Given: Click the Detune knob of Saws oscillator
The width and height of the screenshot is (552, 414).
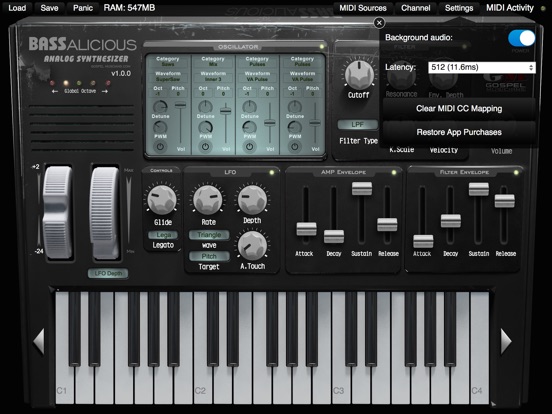Looking at the screenshot, I should pyautogui.click(x=160, y=107).
